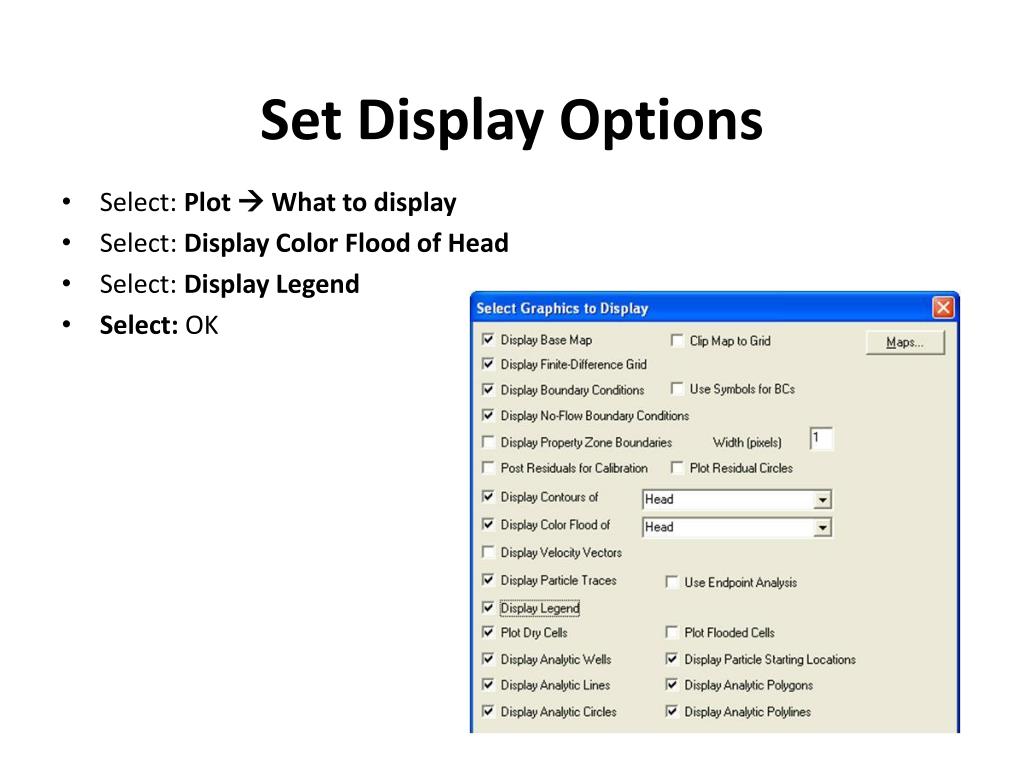Toggle Display Color Flood of checkbox
The height and width of the screenshot is (768, 1024).
[x=488, y=524]
